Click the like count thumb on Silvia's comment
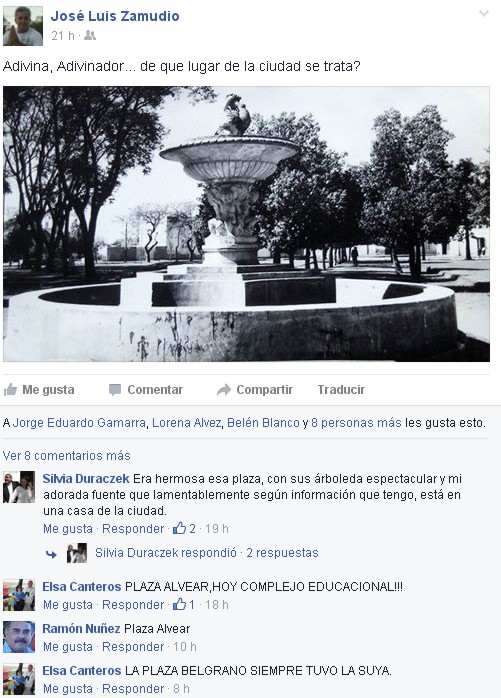Image resolution: width=501 pixels, height=698 pixels. coord(179,528)
